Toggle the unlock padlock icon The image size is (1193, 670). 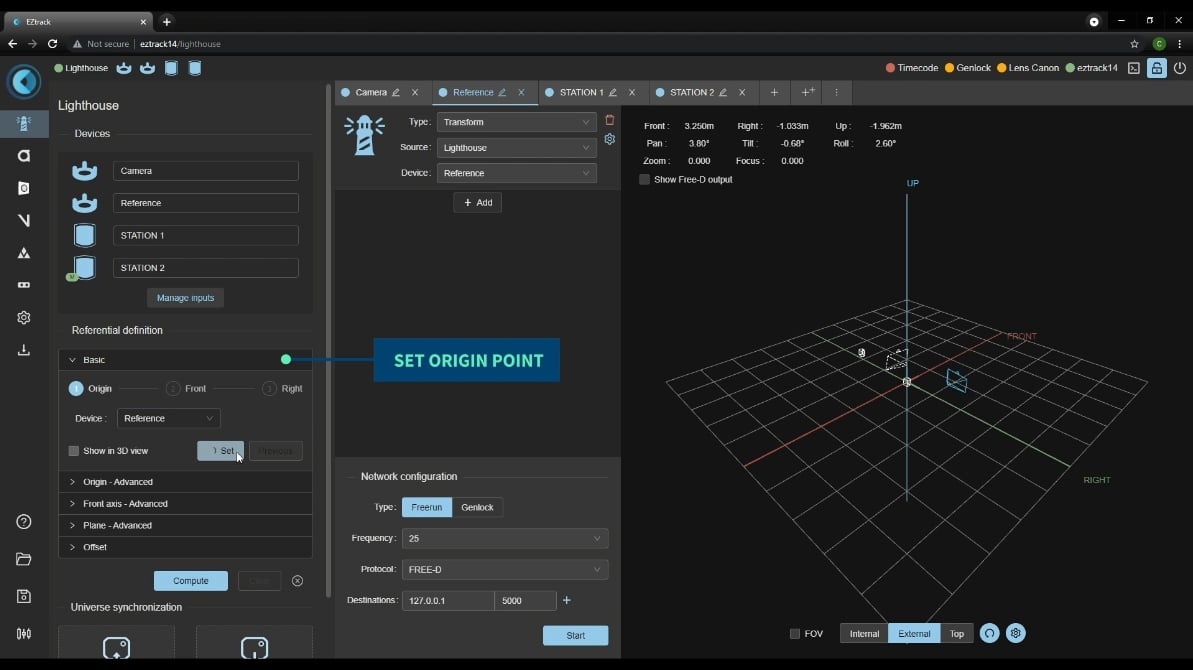coord(1157,68)
